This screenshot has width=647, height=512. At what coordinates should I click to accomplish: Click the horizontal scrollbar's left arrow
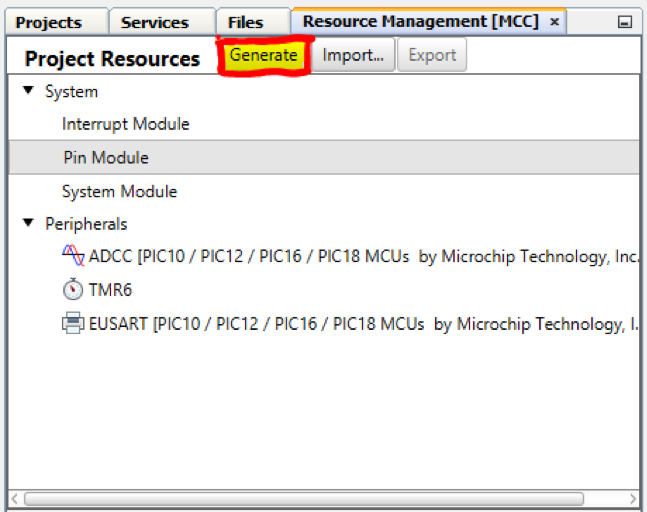[14, 497]
